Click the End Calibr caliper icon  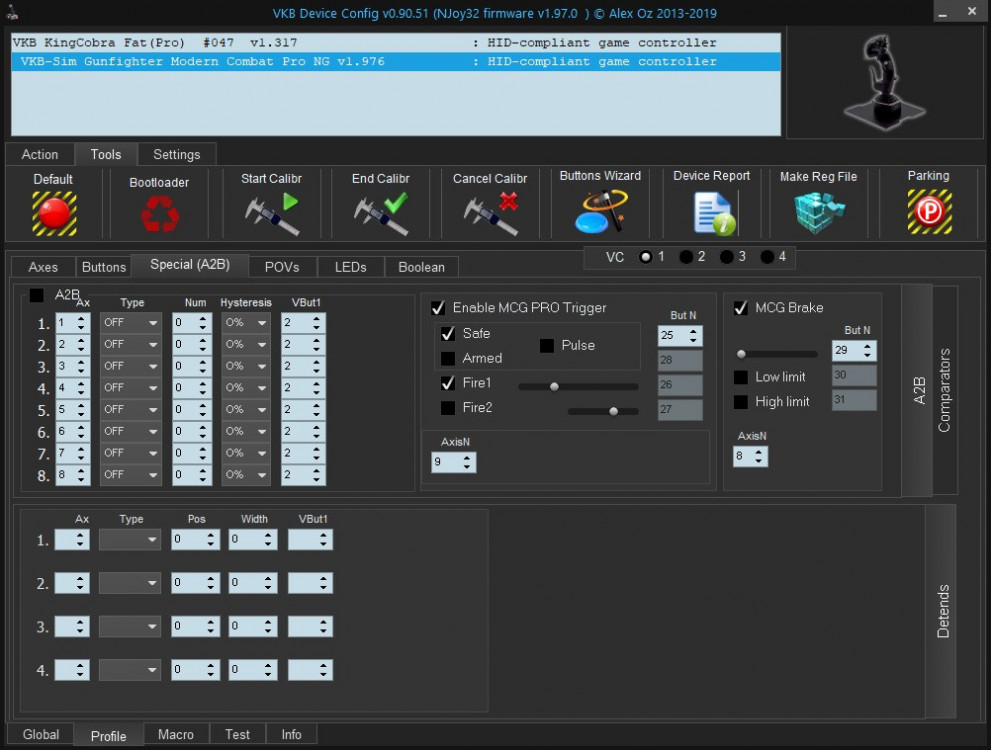(x=380, y=213)
